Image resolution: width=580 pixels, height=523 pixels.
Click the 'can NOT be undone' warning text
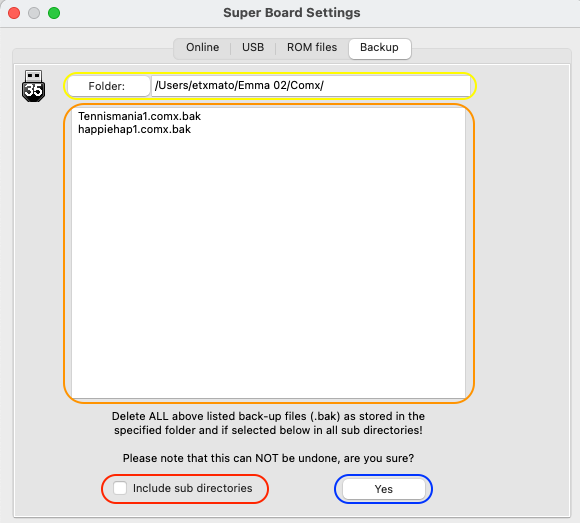(268, 458)
